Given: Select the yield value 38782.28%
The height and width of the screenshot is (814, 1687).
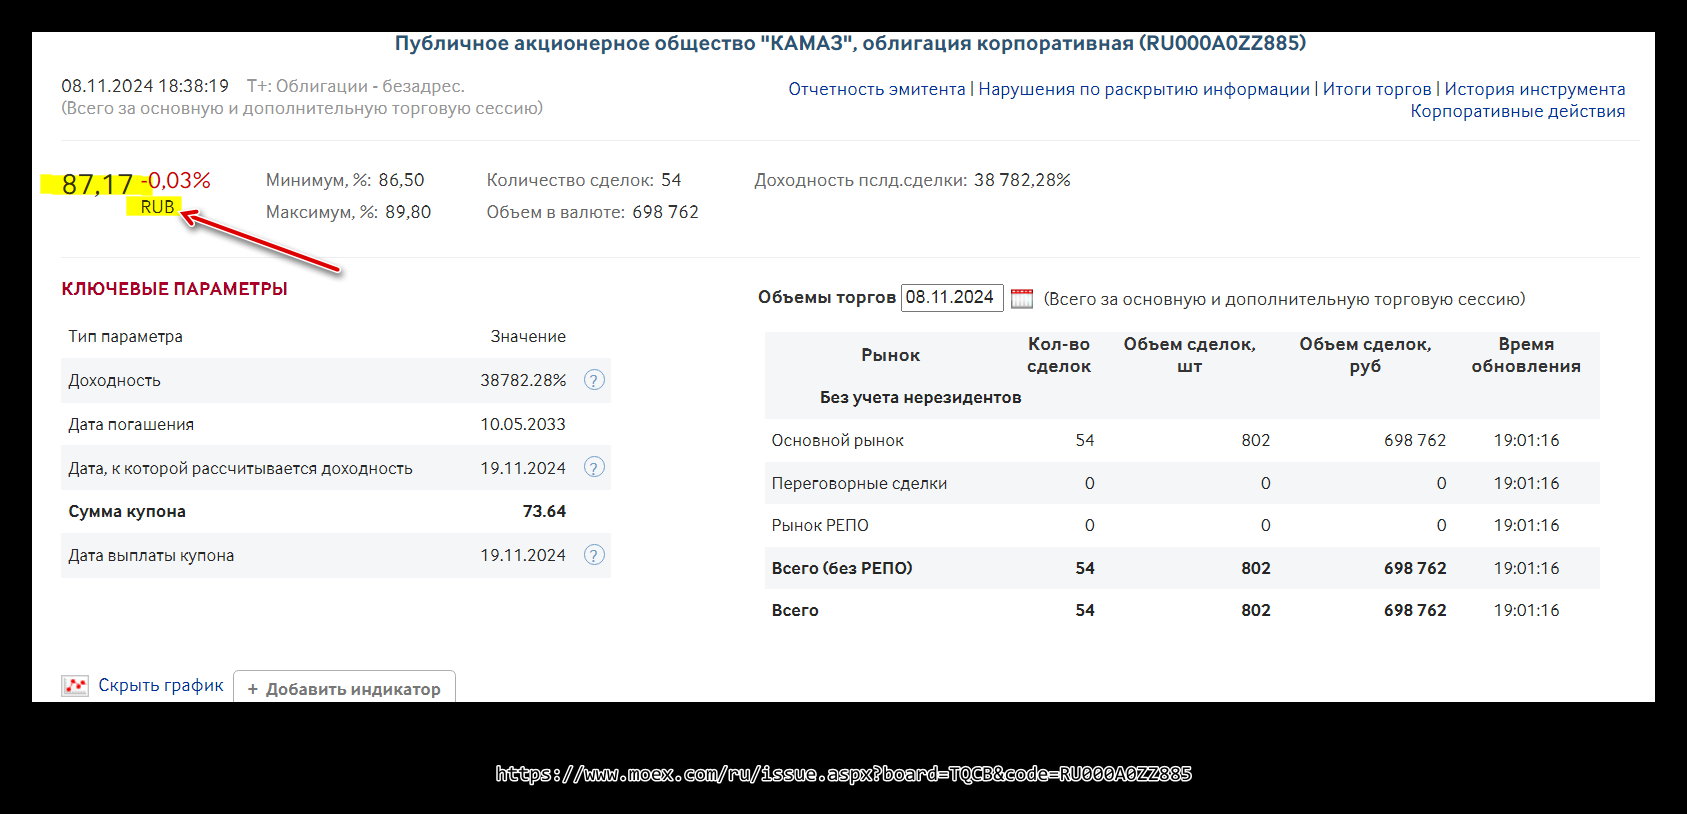Looking at the screenshot, I should click(523, 380).
